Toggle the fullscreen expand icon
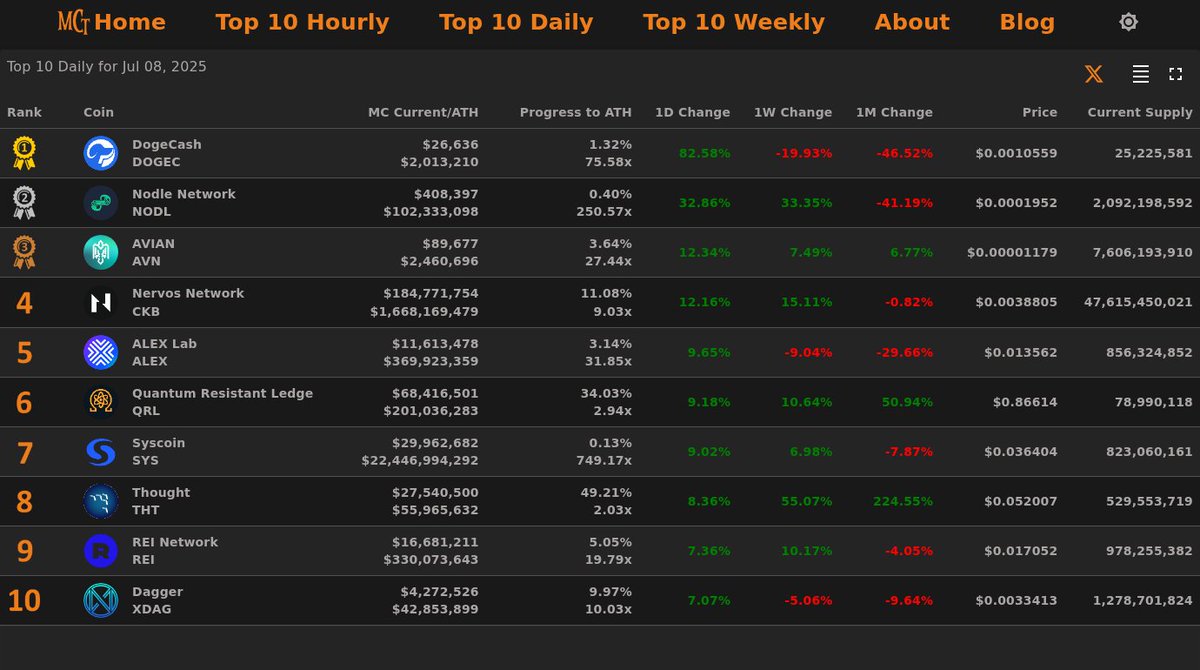 (1175, 74)
